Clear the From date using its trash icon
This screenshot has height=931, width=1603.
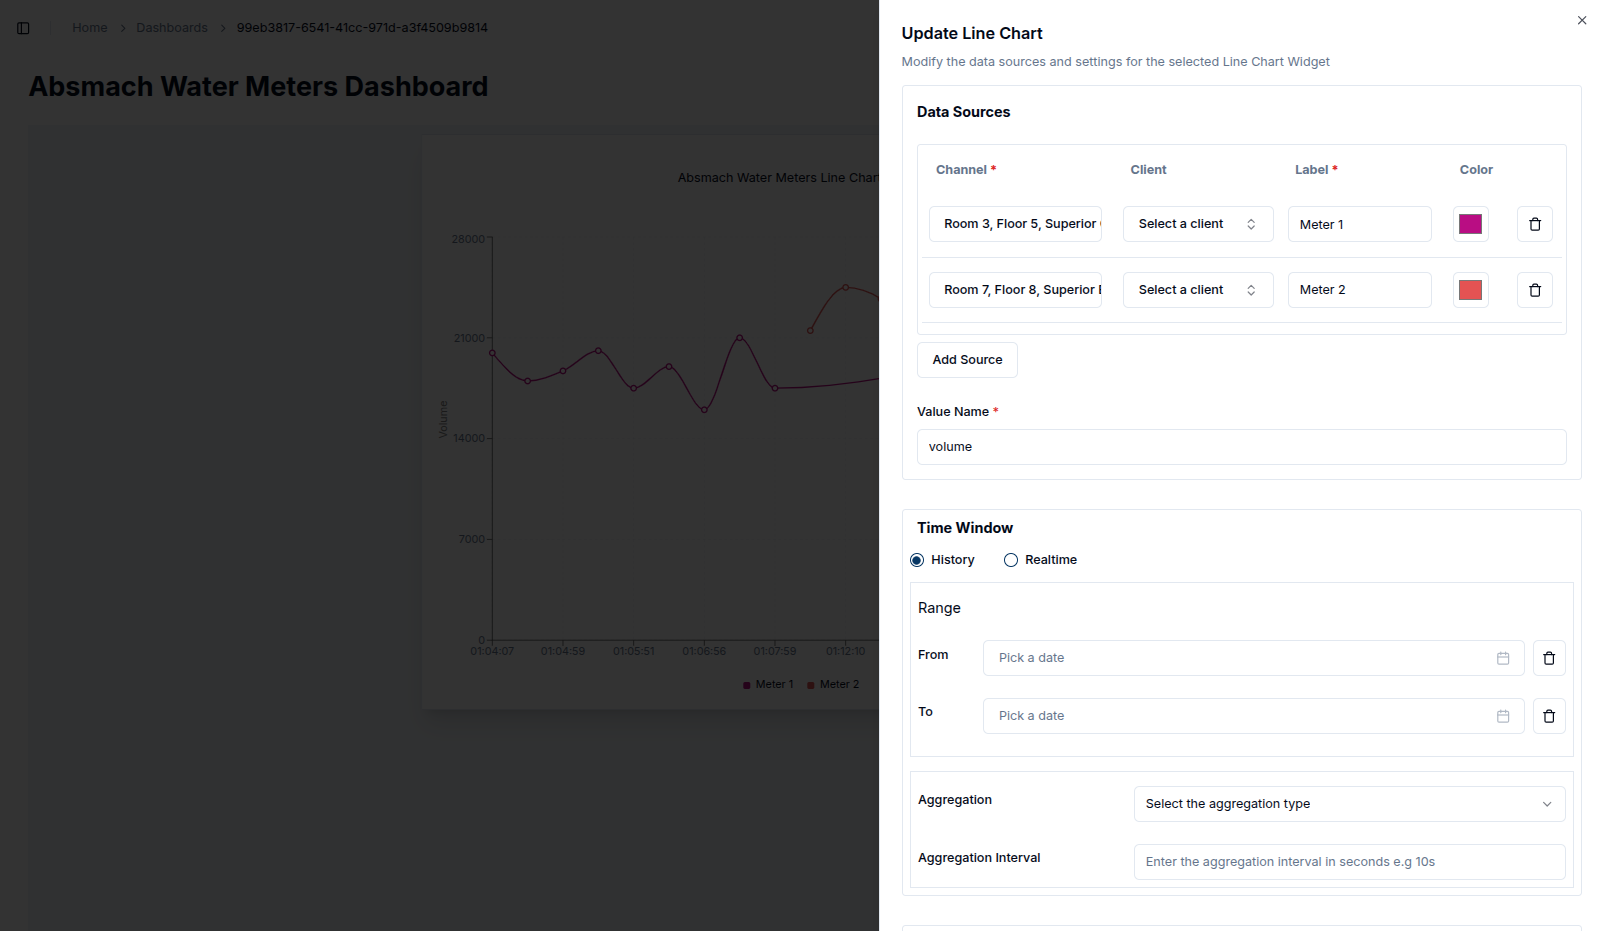click(1548, 658)
